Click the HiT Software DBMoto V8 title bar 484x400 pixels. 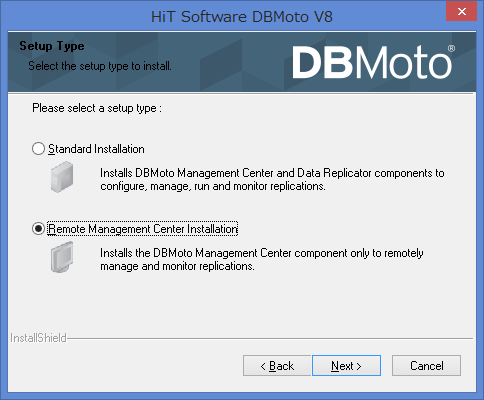pos(242,17)
